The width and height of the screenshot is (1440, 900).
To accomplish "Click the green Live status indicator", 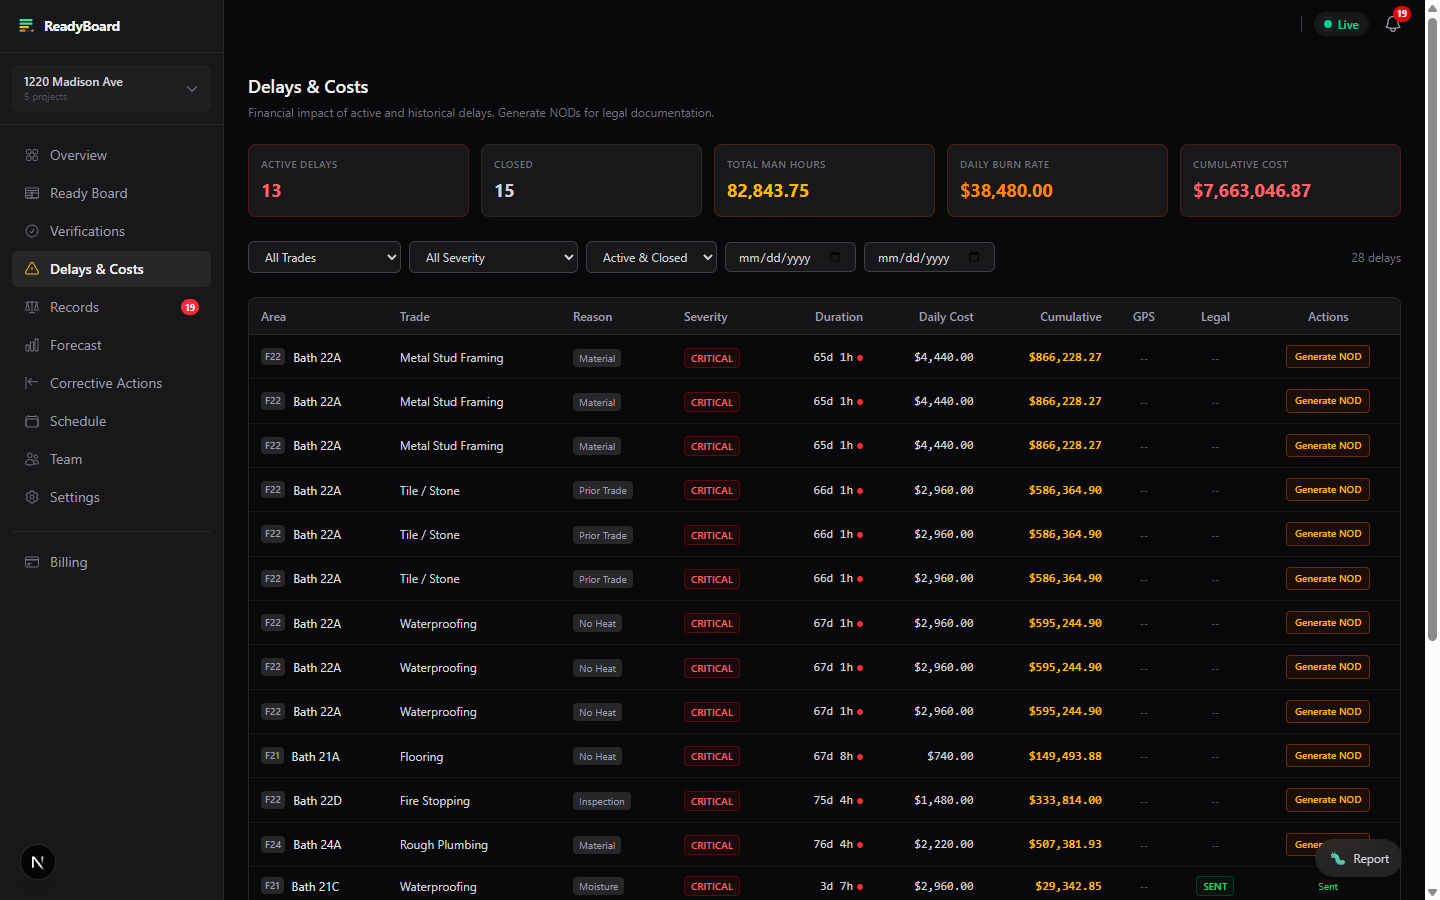I will [x=1341, y=24].
